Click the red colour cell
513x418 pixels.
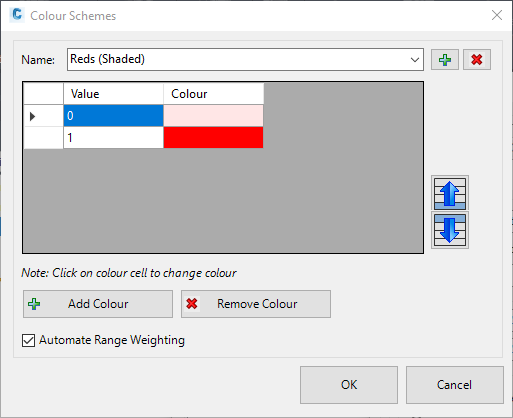pyautogui.click(x=213, y=137)
